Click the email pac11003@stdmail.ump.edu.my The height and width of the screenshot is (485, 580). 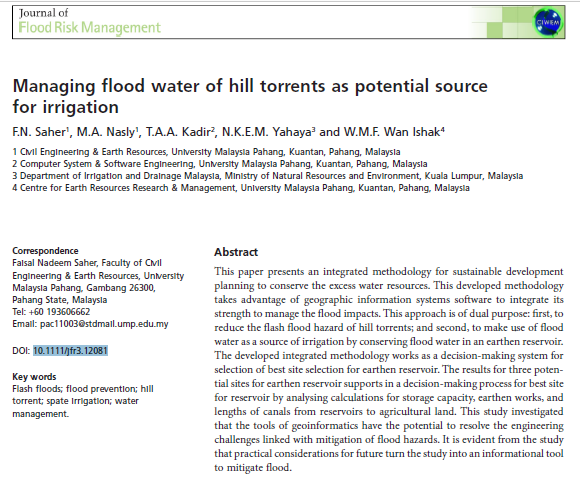click(x=104, y=324)
